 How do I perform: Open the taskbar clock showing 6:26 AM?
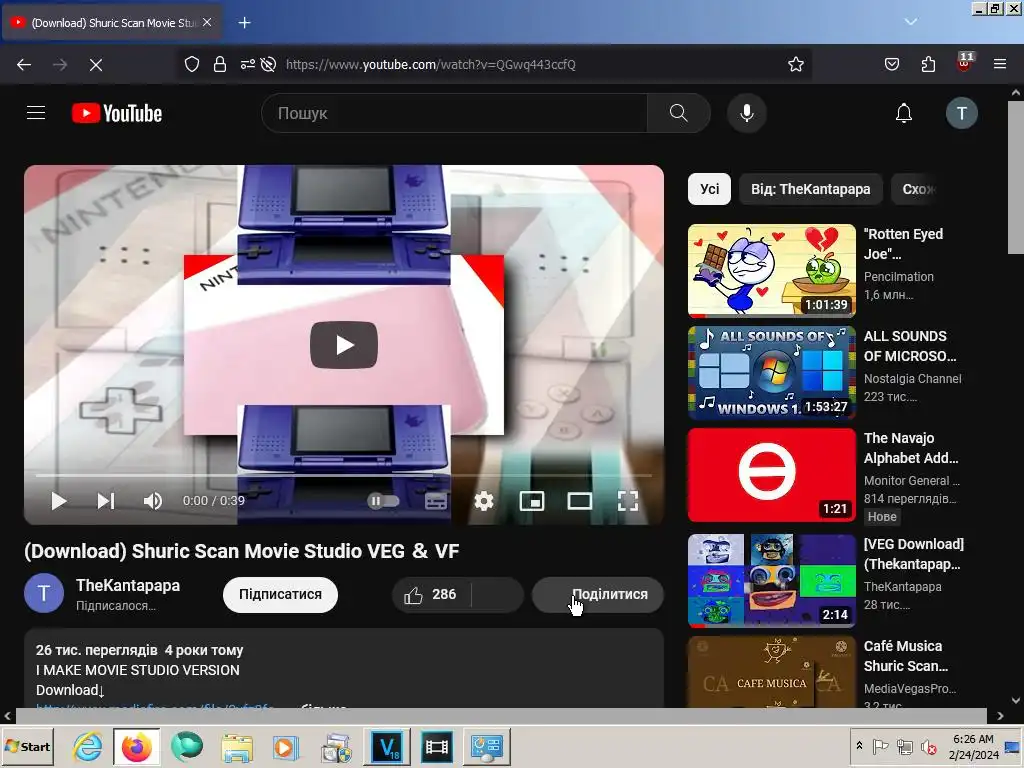click(x=973, y=746)
